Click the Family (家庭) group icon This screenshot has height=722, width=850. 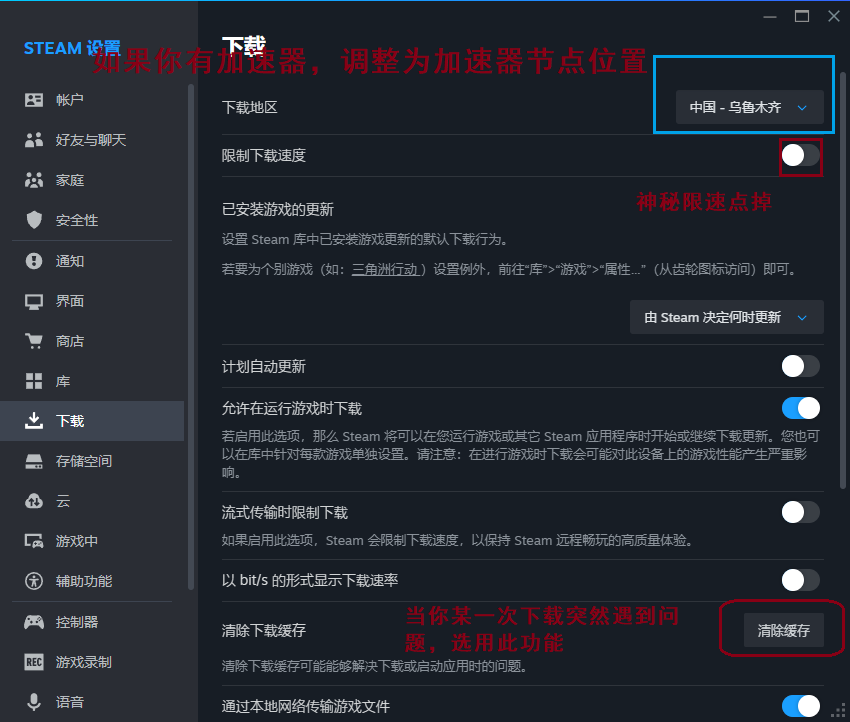34,180
